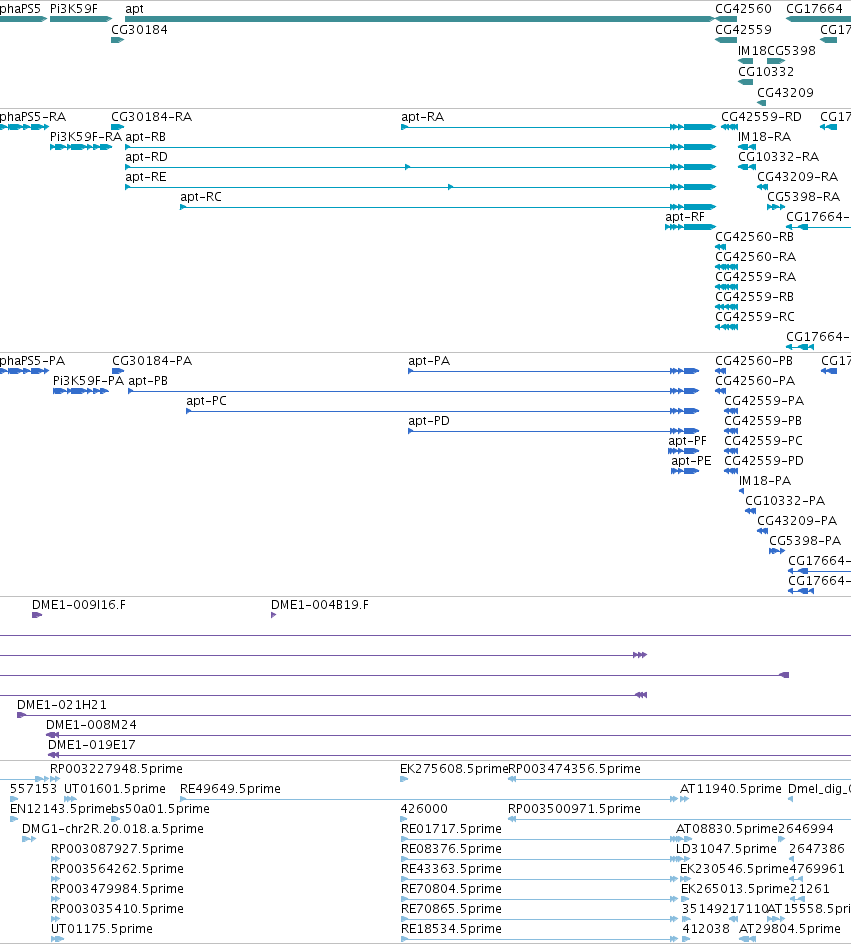Select the RE01717.5prime EST label
Screen dimensions: 851x944
[451, 828]
